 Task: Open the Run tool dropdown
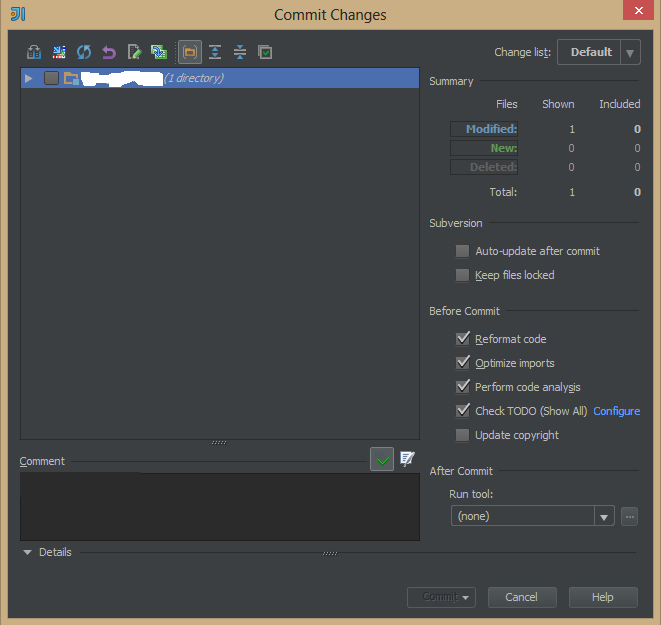pos(604,516)
